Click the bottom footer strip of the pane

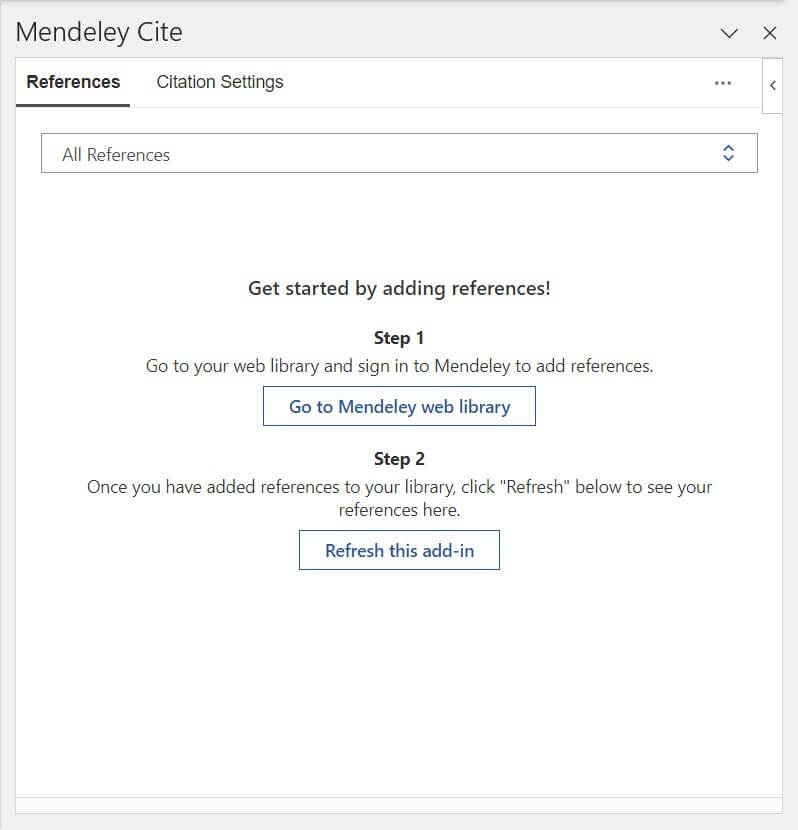coord(399,806)
